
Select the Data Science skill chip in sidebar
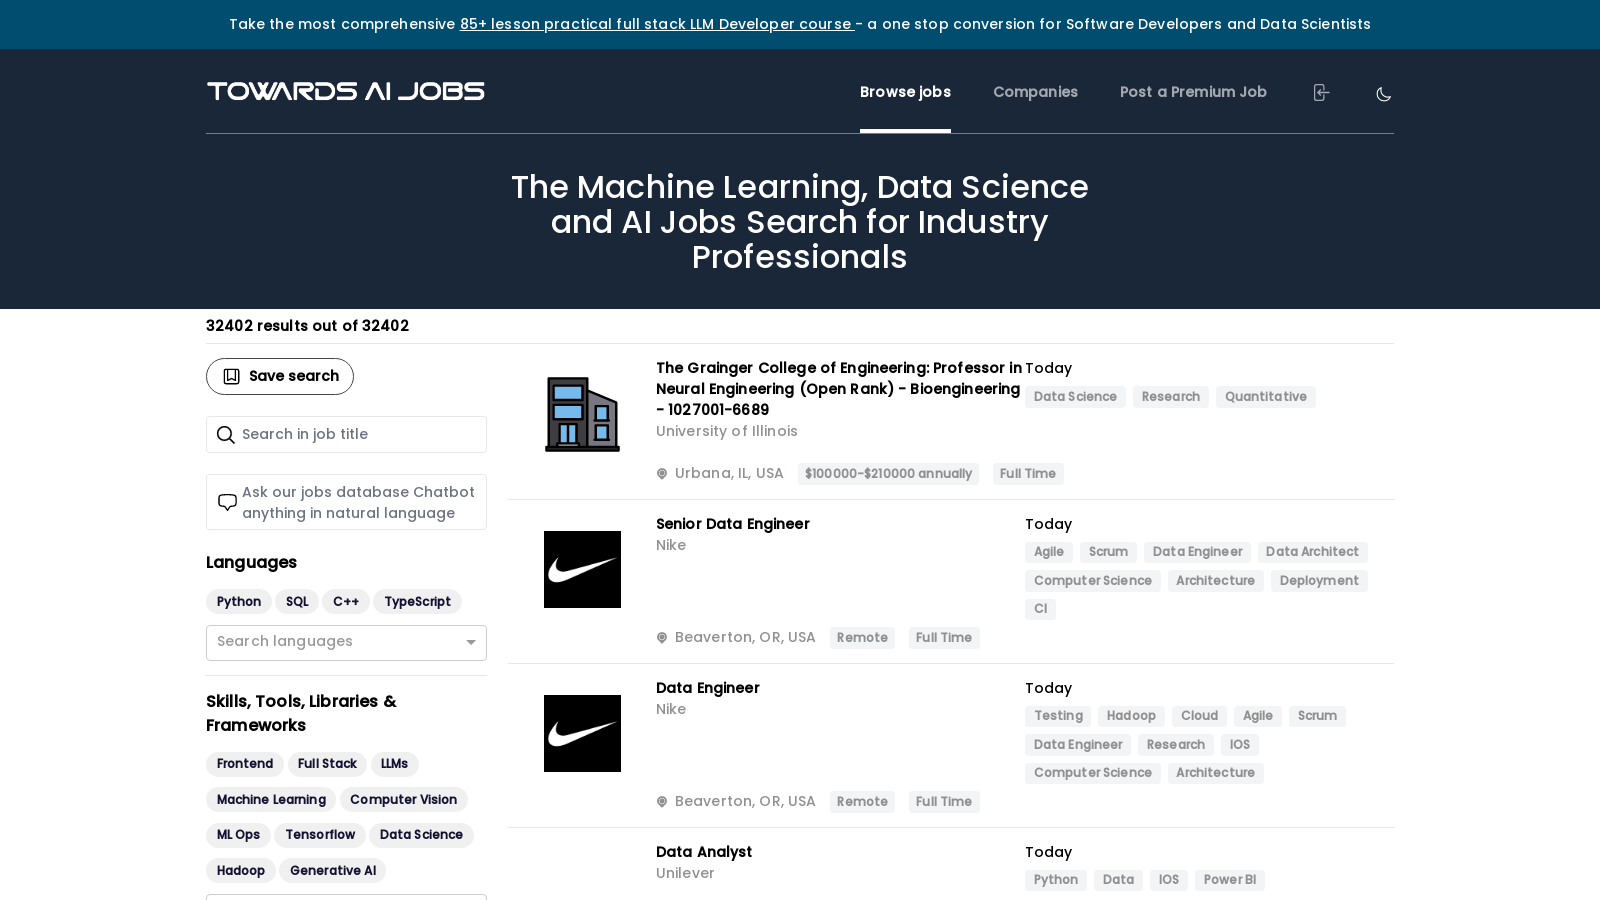click(421, 835)
